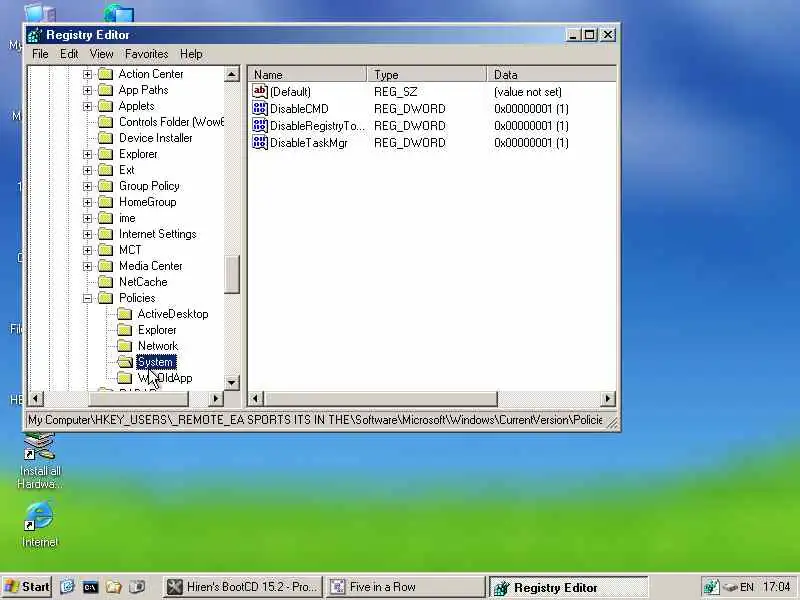
Task: Select the Controls Folder key icon
Action: click(x=106, y=122)
